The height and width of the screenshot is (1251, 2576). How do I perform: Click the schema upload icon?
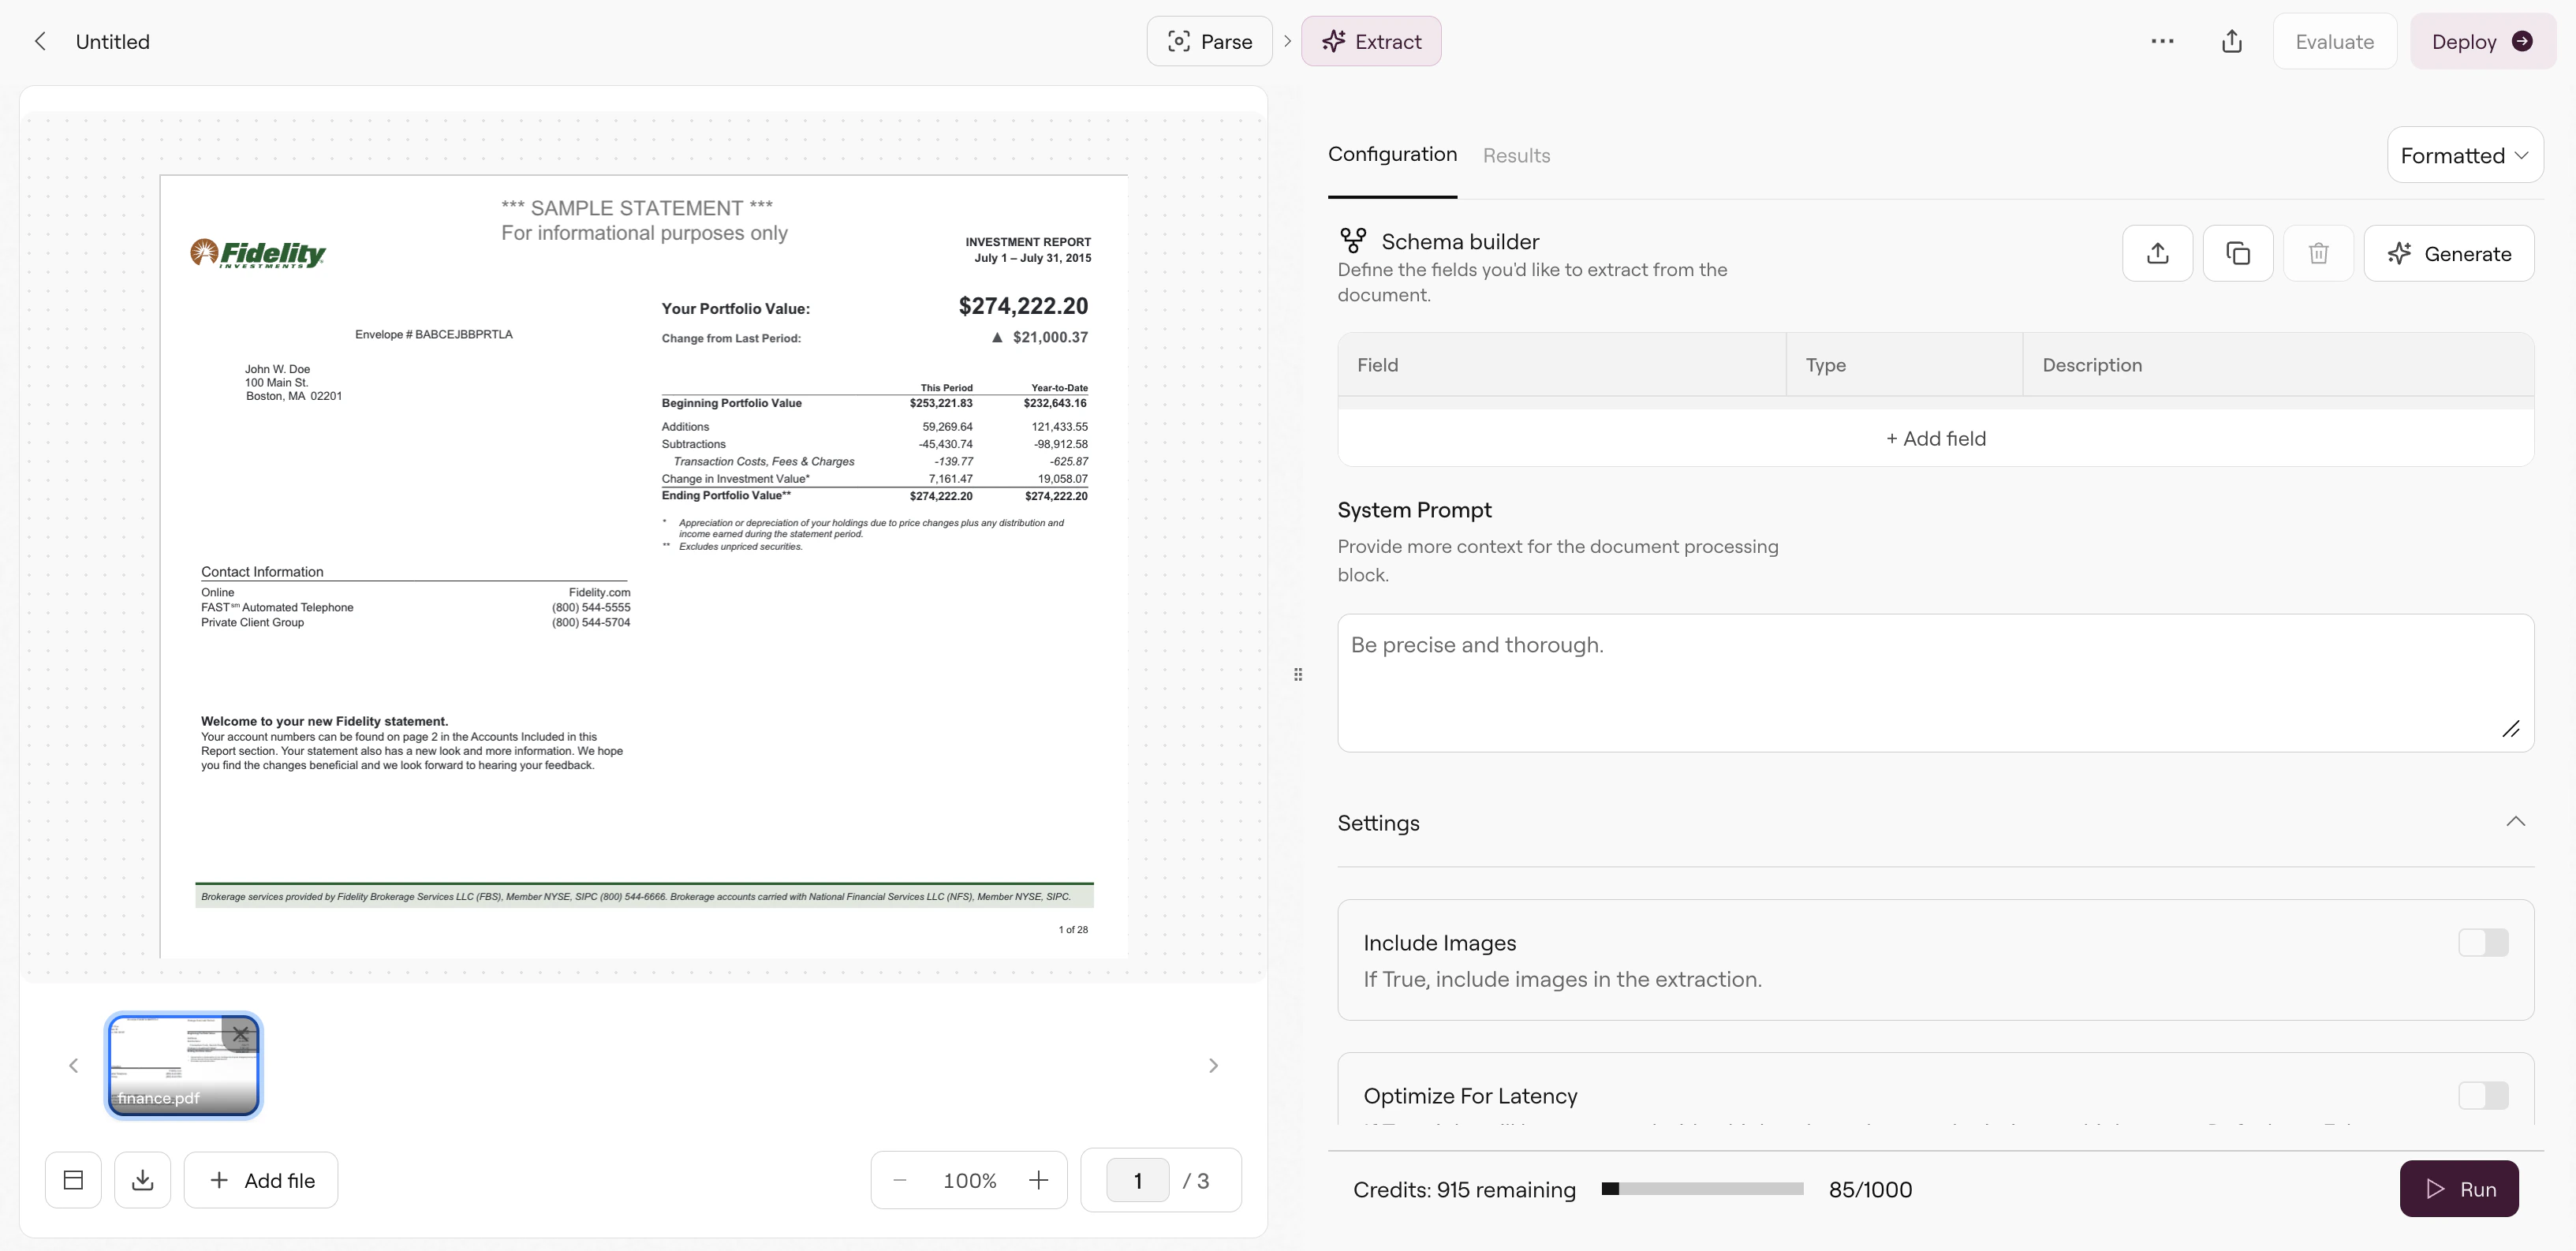click(2157, 253)
